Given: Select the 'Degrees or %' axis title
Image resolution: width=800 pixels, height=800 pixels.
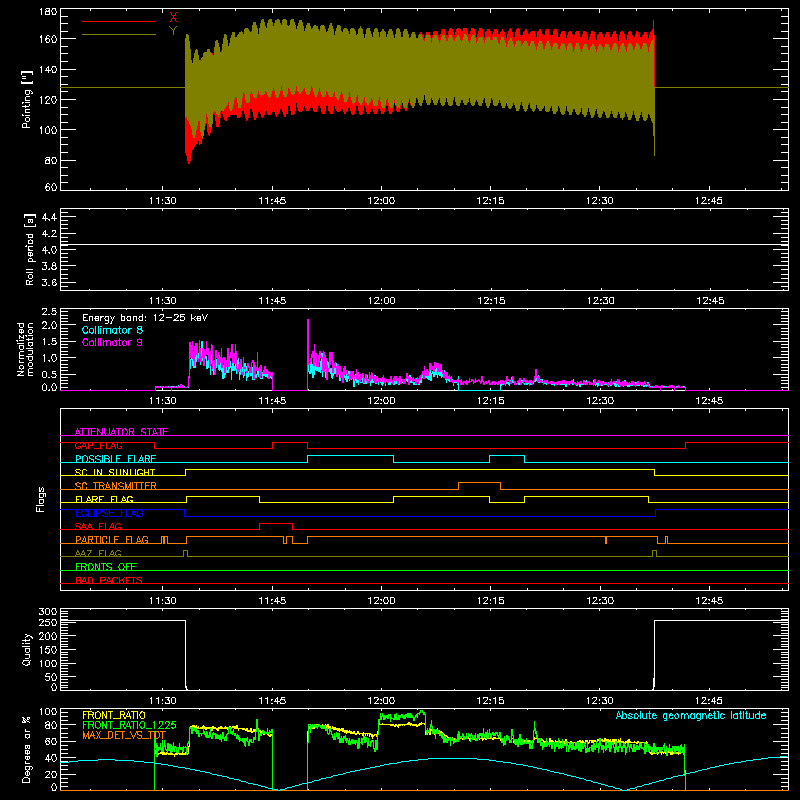Looking at the screenshot, I should coord(27,749).
